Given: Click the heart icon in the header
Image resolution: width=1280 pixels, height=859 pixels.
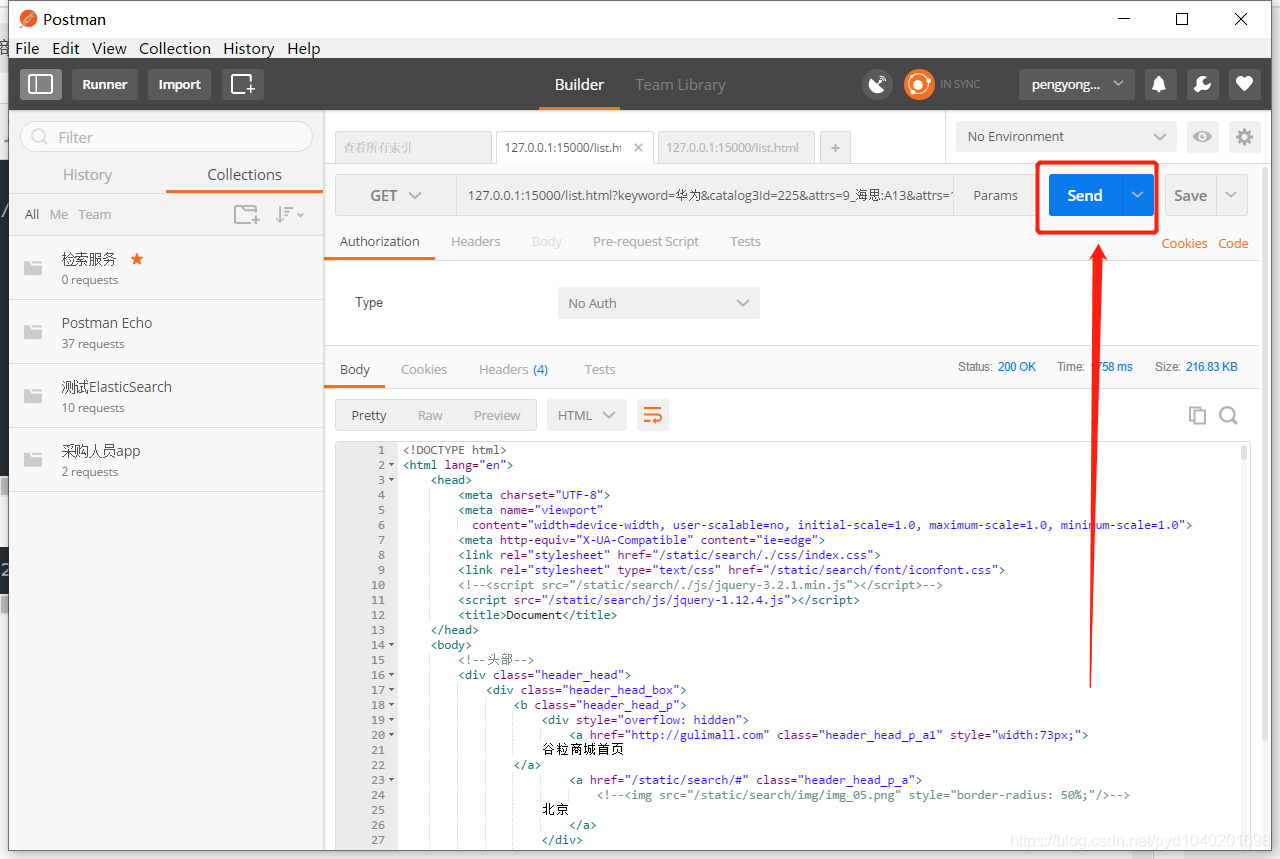Looking at the screenshot, I should coord(1244,84).
